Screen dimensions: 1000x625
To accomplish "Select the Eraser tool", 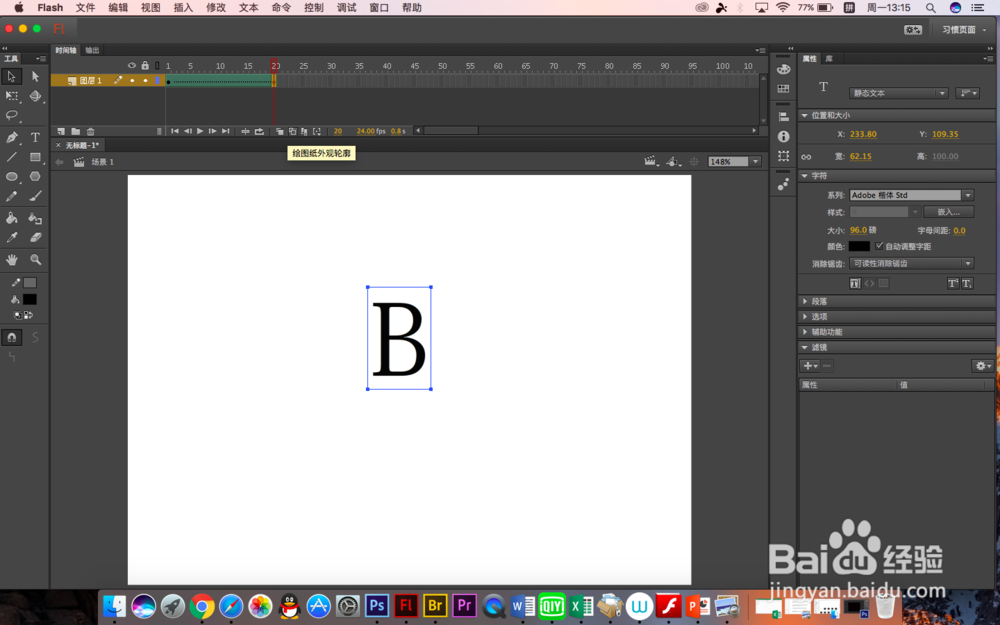I will (35, 237).
